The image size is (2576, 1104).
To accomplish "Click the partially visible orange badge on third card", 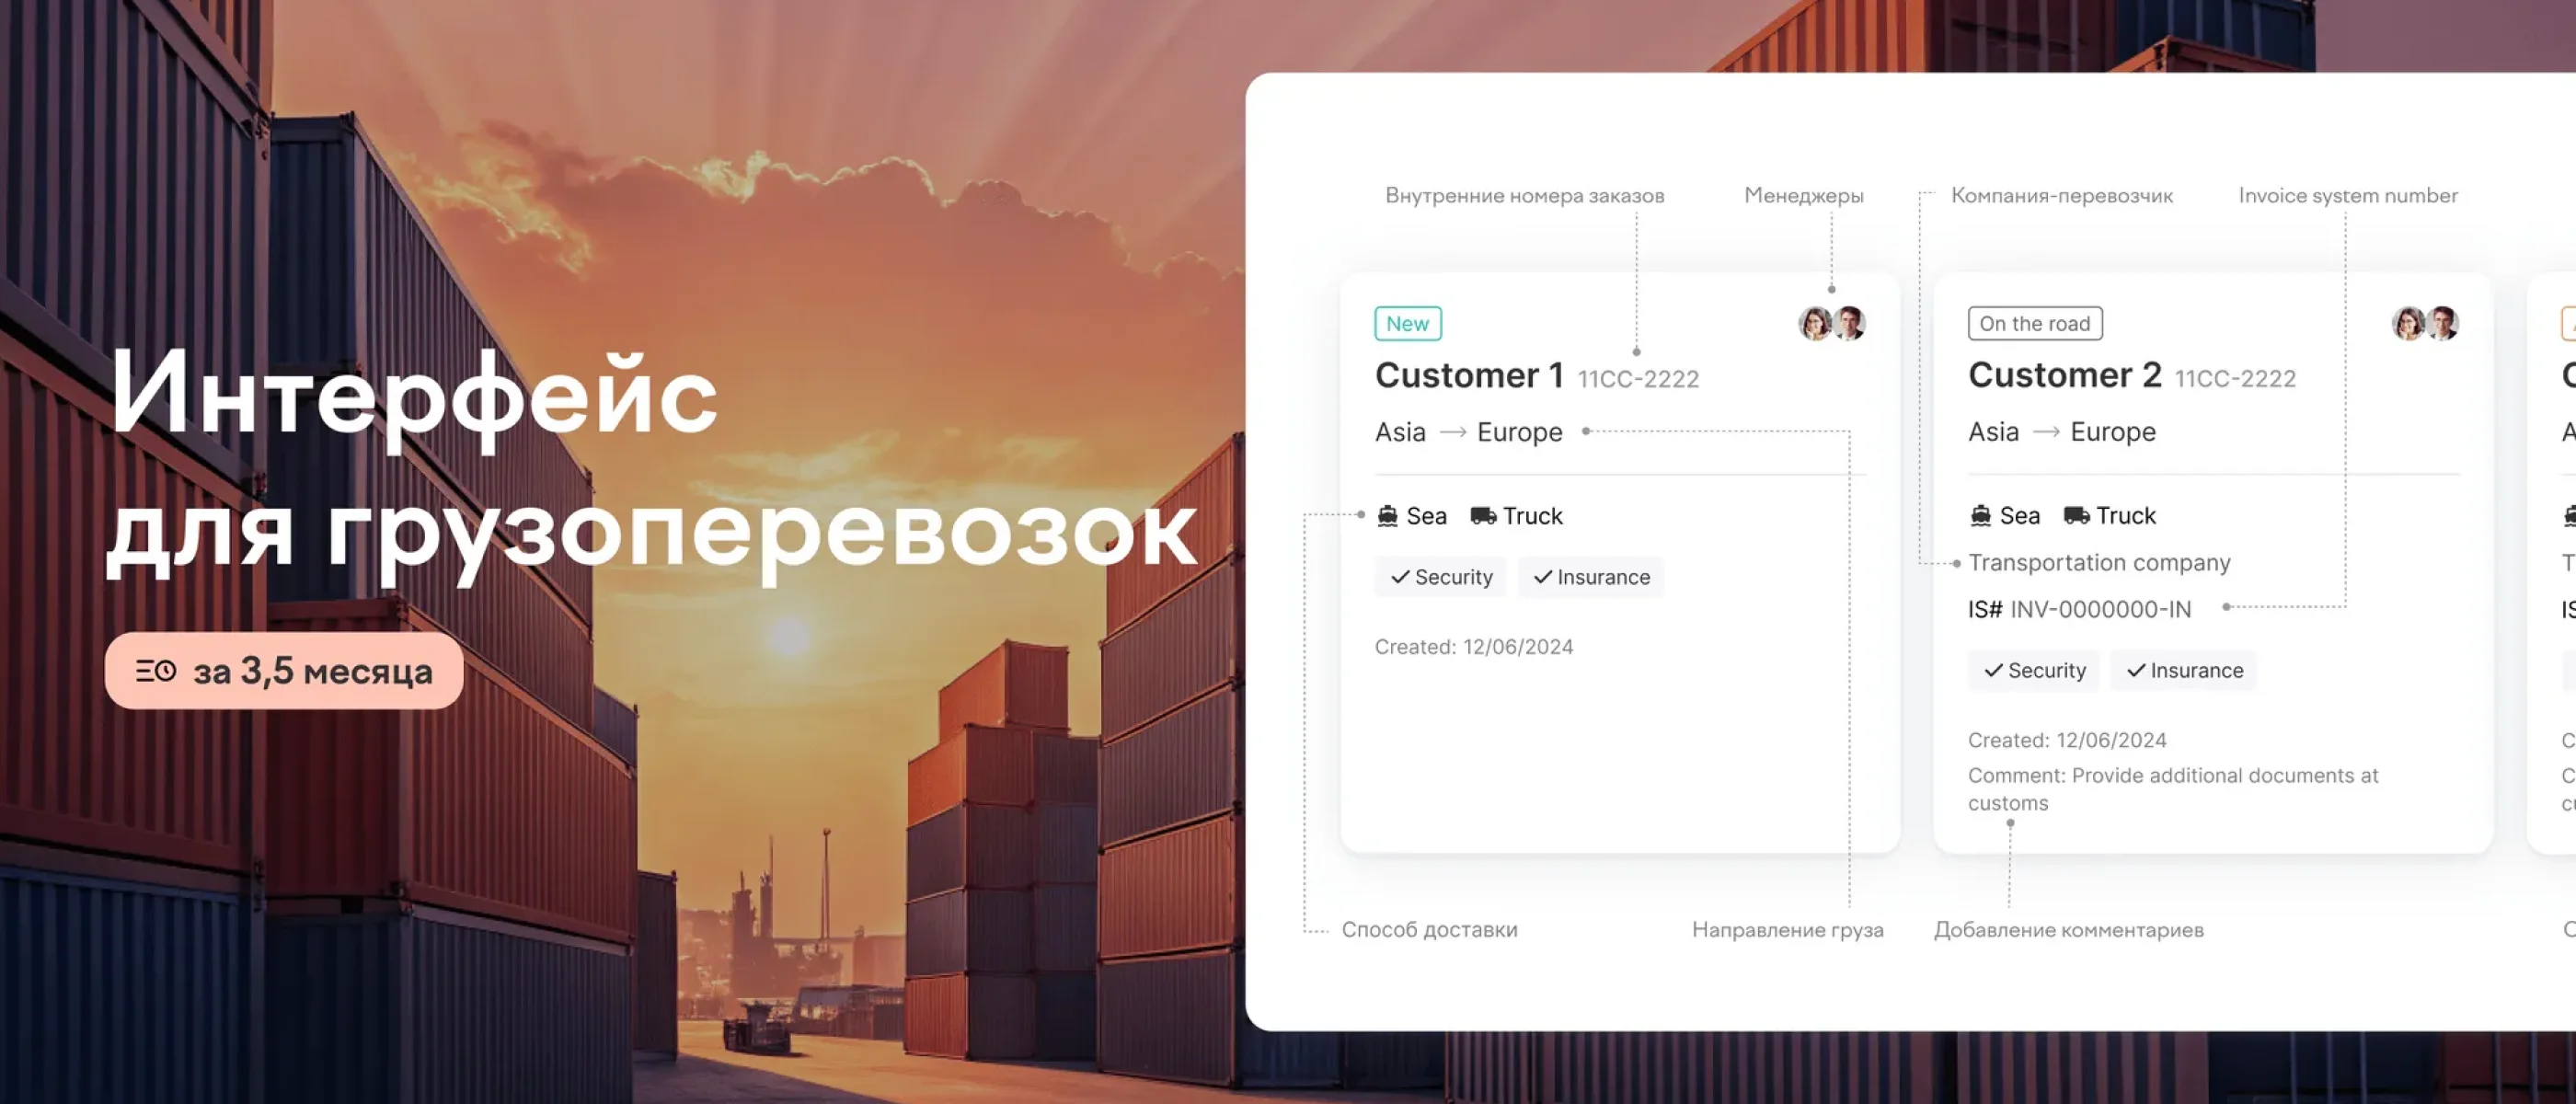I will point(2567,323).
